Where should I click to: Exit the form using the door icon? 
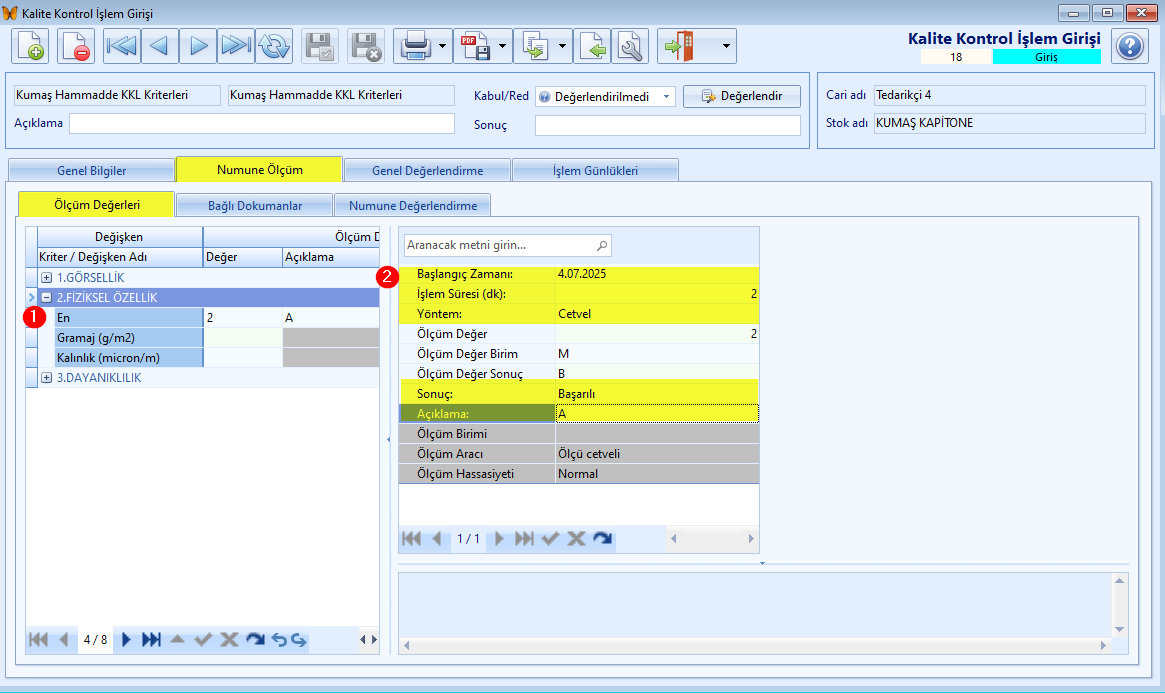coord(680,46)
